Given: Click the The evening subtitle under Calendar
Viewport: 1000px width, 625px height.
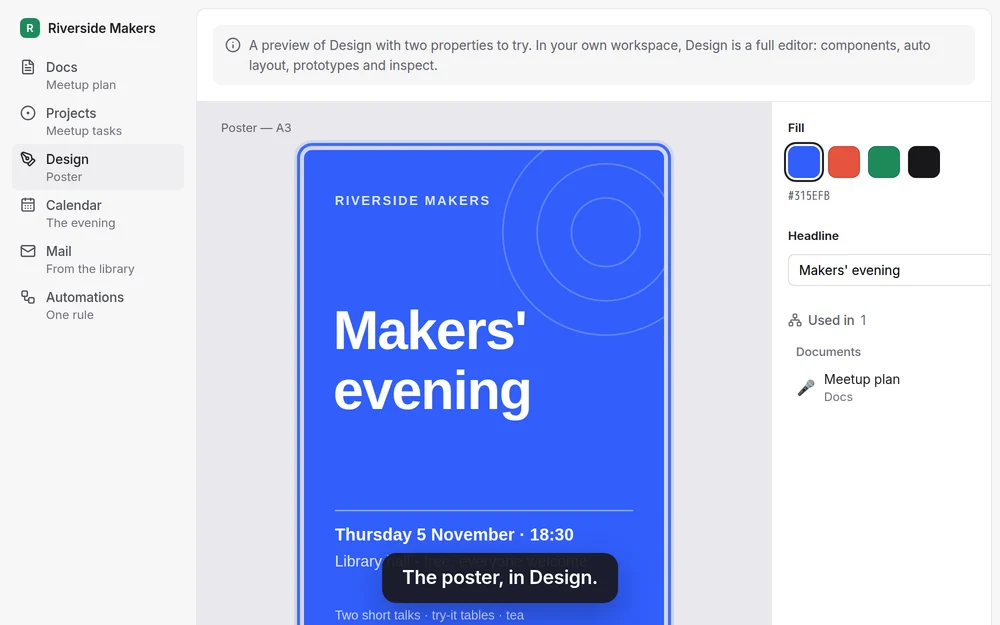Looking at the screenshot, I should 80,223.
